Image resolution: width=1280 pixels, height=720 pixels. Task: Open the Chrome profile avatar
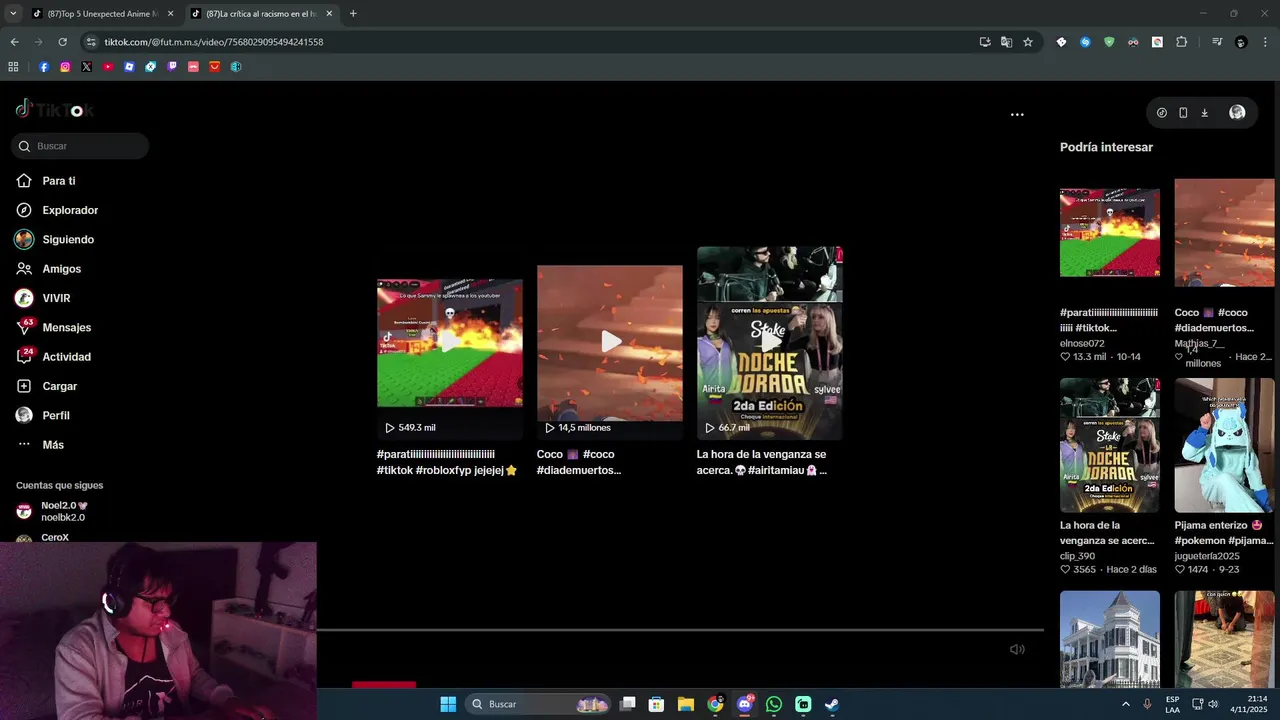click(x=1241, y=42)
